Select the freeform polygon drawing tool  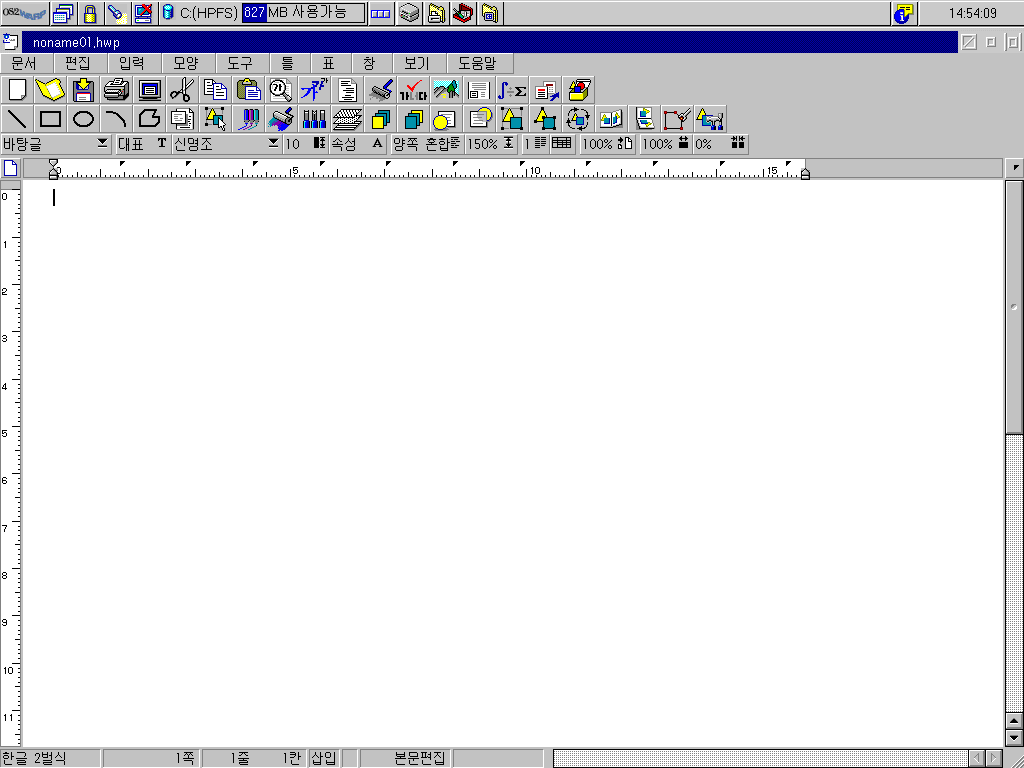[x=150, y=119]
